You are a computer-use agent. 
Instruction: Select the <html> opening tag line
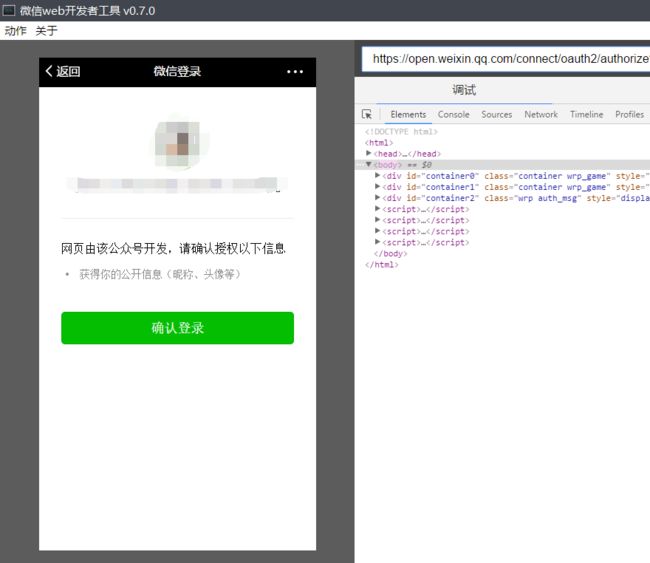pyautogui.click(x=379, y=143)
